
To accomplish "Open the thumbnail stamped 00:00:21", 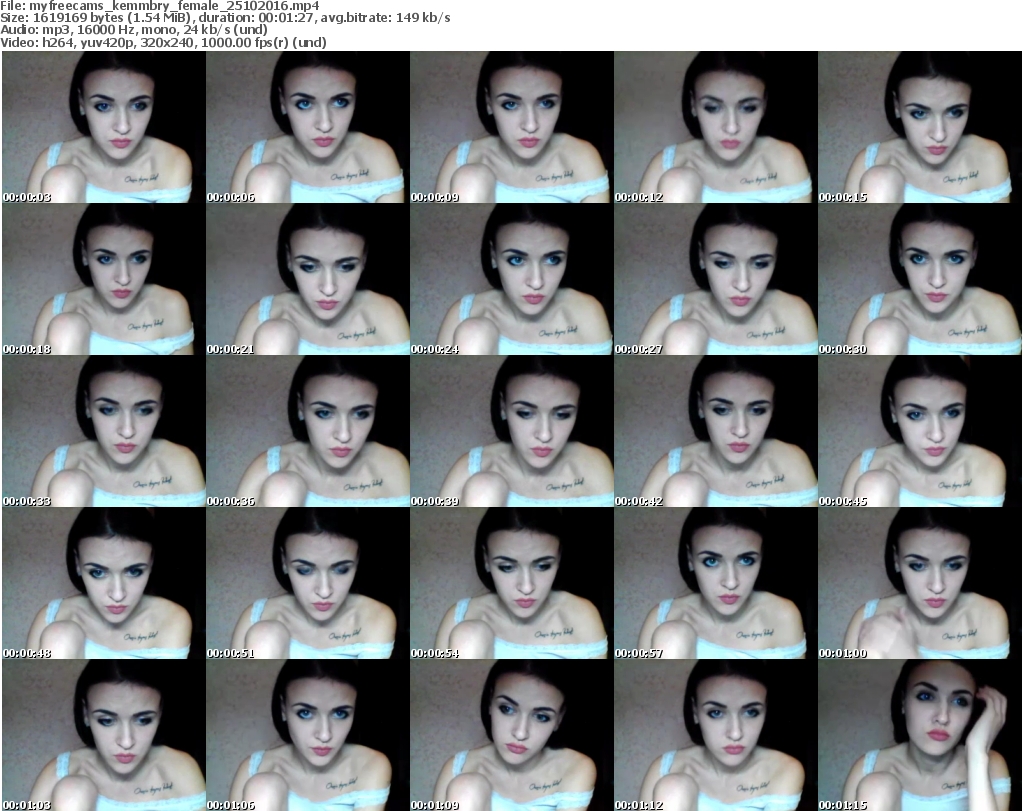I will click(x=308, y=279).
